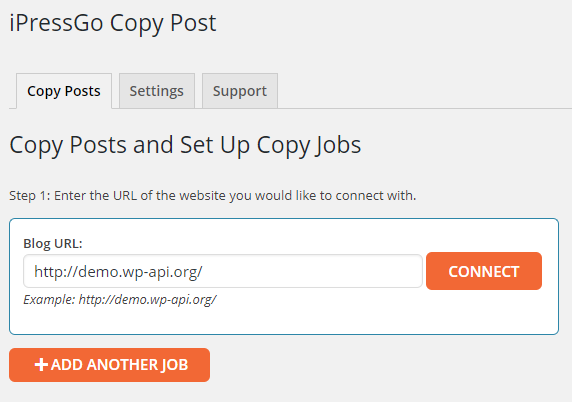
Task: Click the plus icon on Add Another Job
Action: tap(41, 365)
